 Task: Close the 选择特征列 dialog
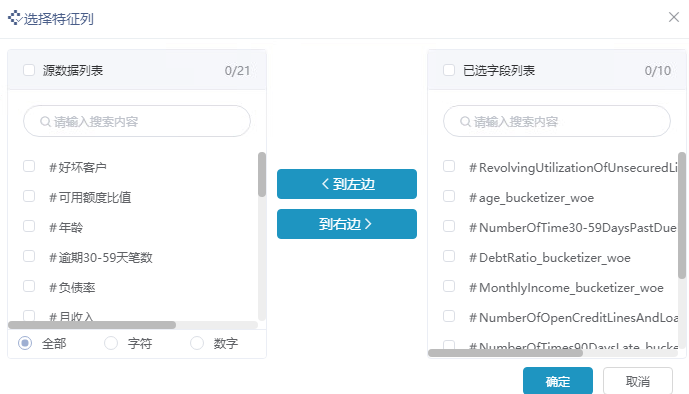[674, 17]
